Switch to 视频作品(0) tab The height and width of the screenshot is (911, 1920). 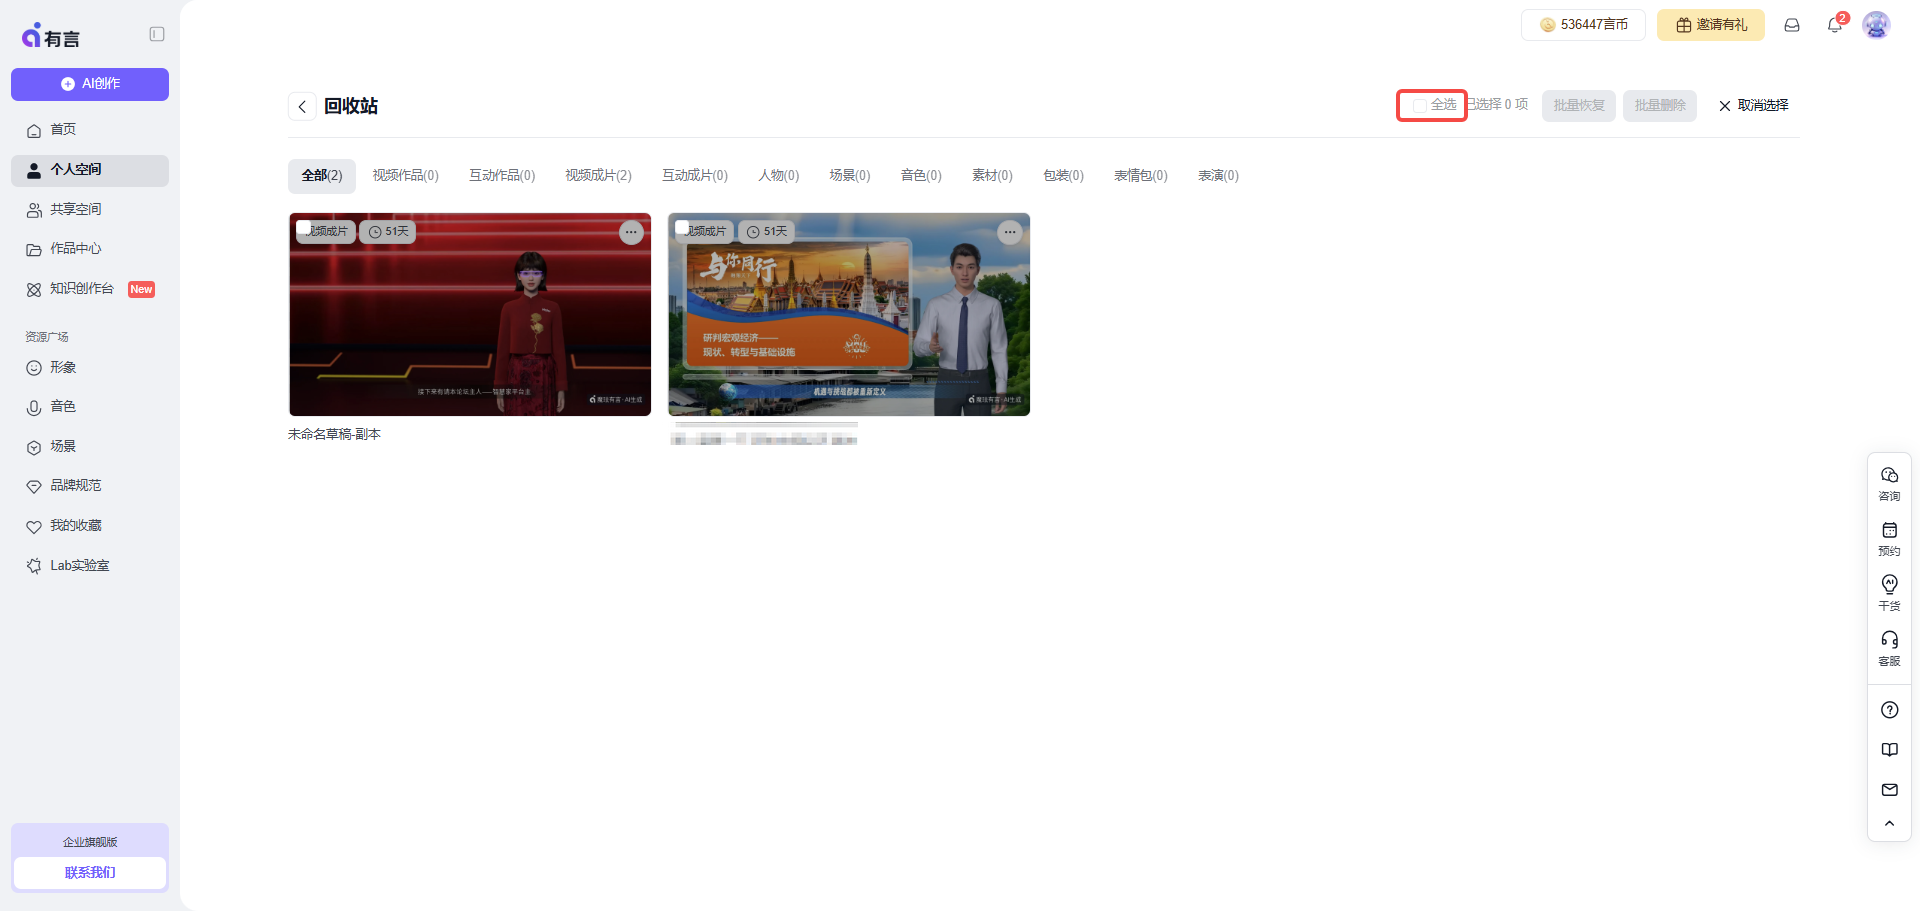pyautogui.click(x=405, y=176)
